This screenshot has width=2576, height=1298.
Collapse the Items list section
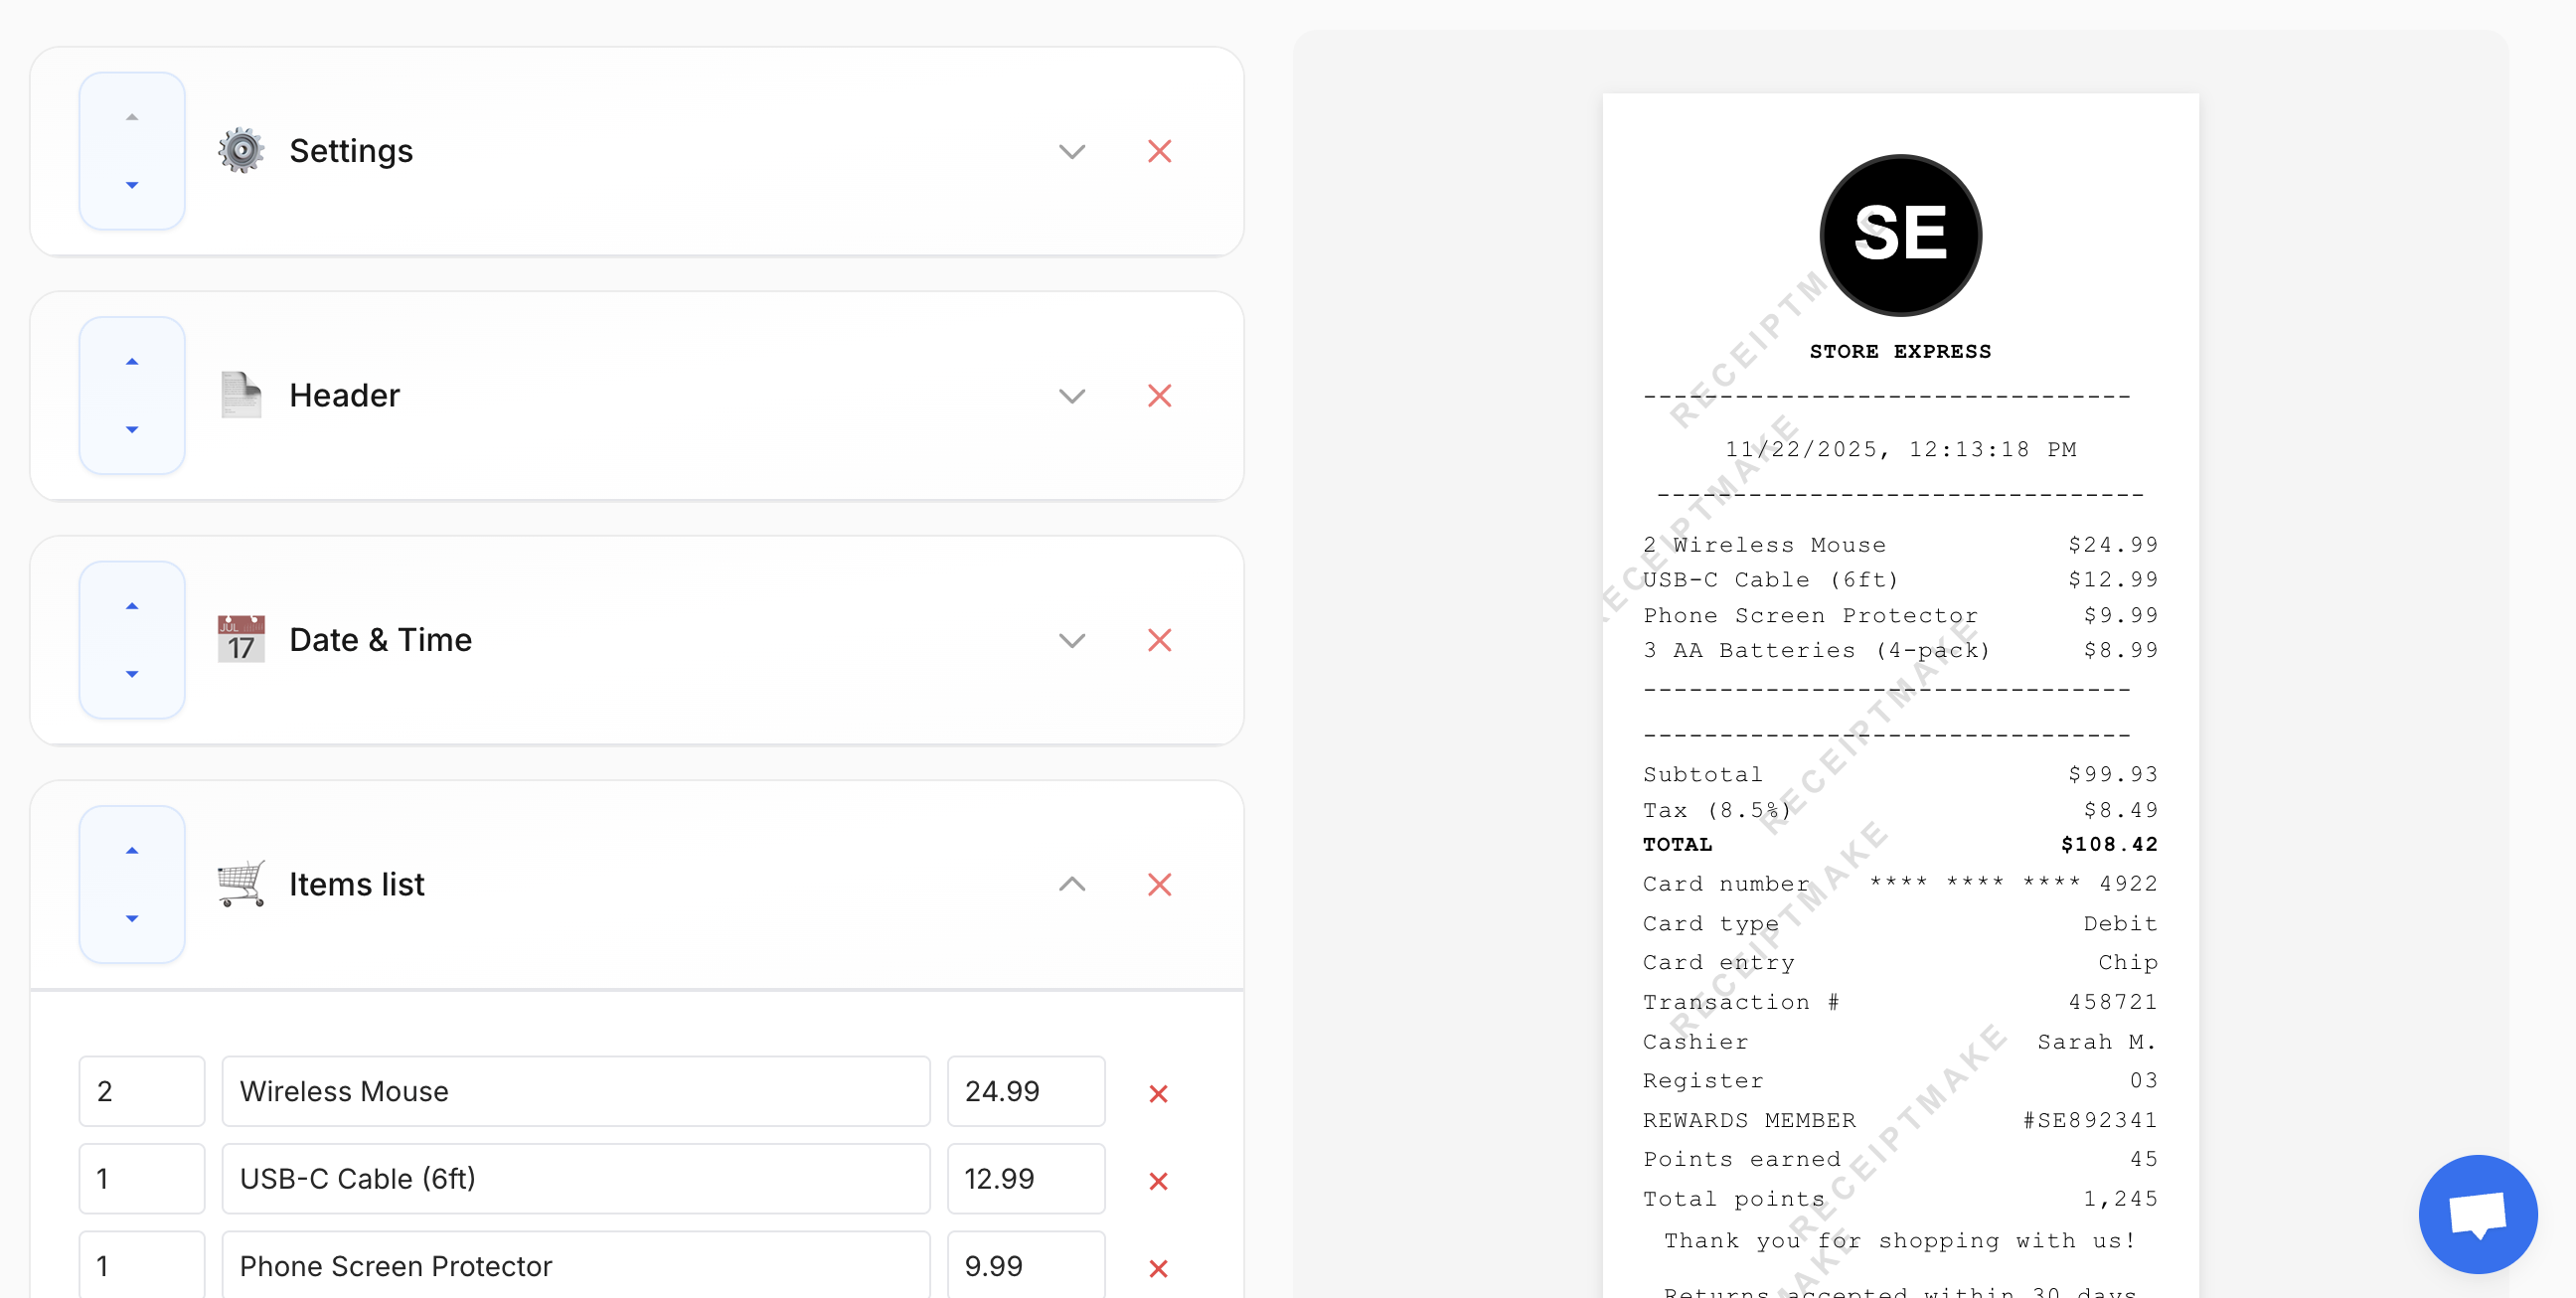click(x=1071, y=884)
